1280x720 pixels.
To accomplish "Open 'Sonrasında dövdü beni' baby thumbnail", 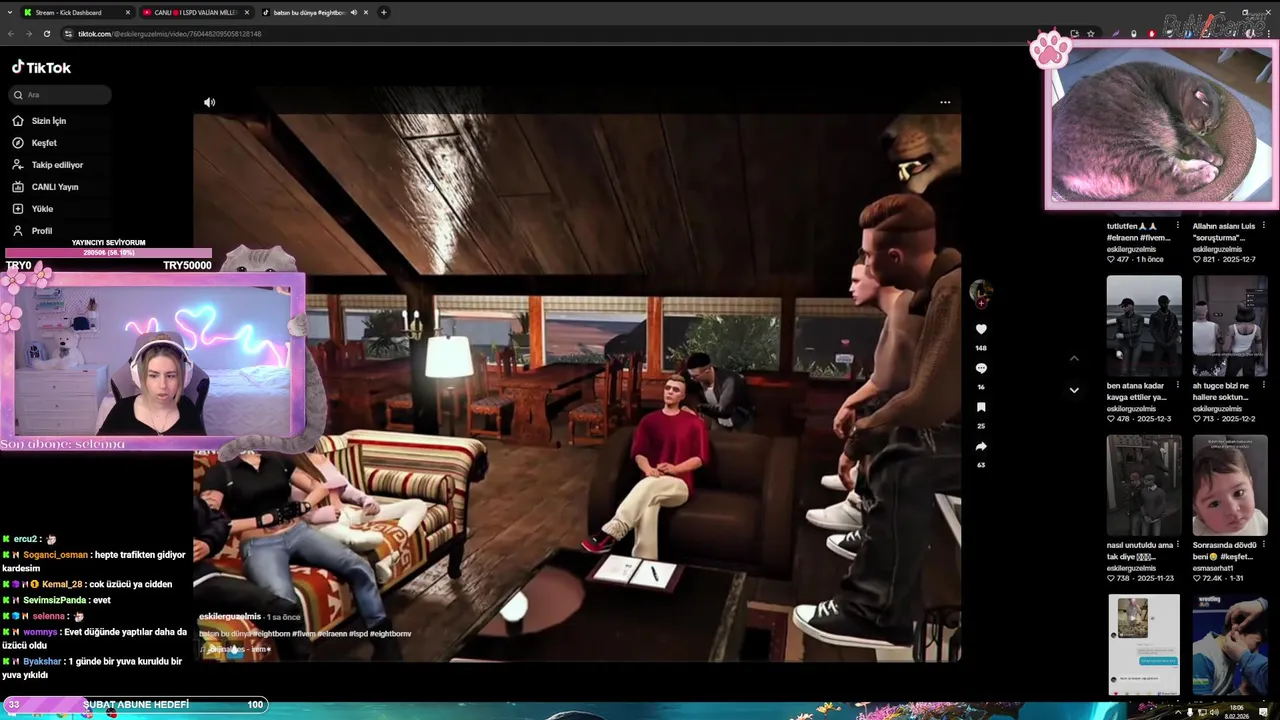I will click(x=1230, y=485).
